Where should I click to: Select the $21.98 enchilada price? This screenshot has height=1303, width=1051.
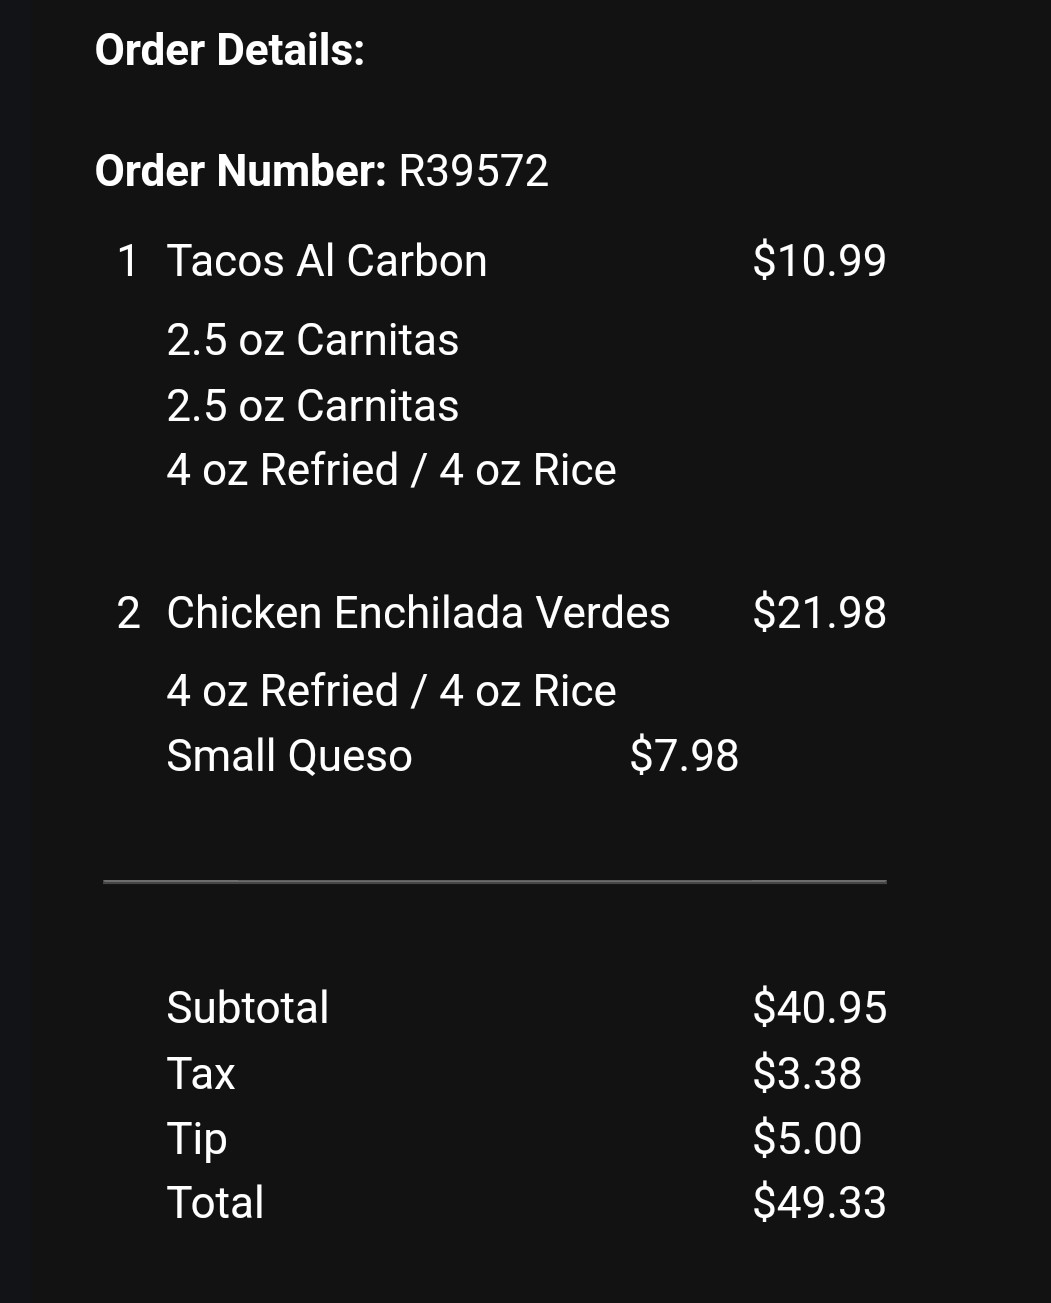click(x=819, y=613)
